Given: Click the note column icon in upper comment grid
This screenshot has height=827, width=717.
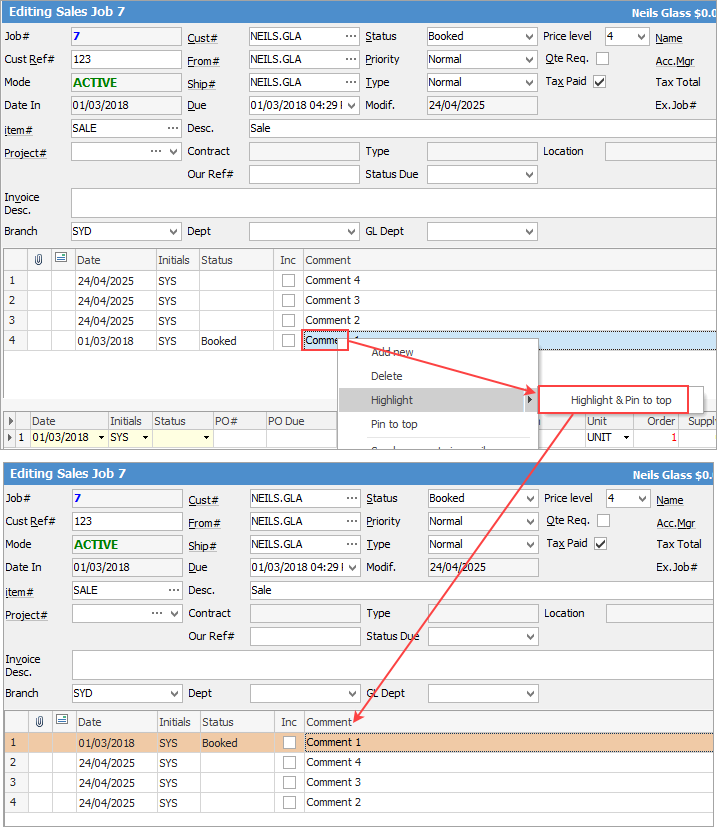Looking at the screenshot, I should point(62,260).
